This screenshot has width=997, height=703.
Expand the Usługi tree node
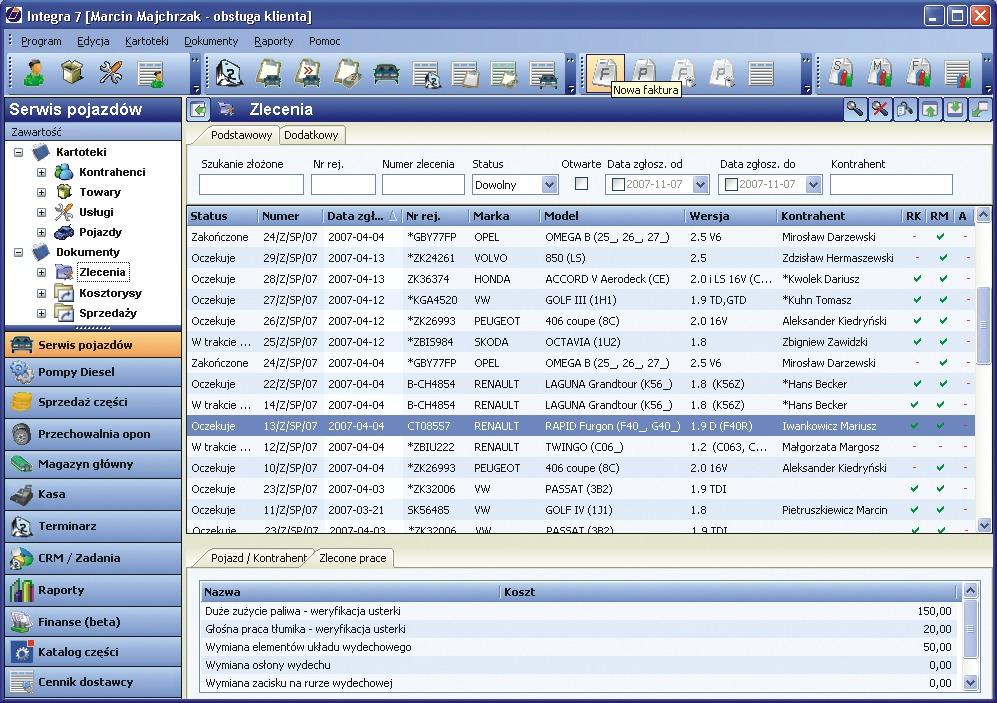(41, 212)
